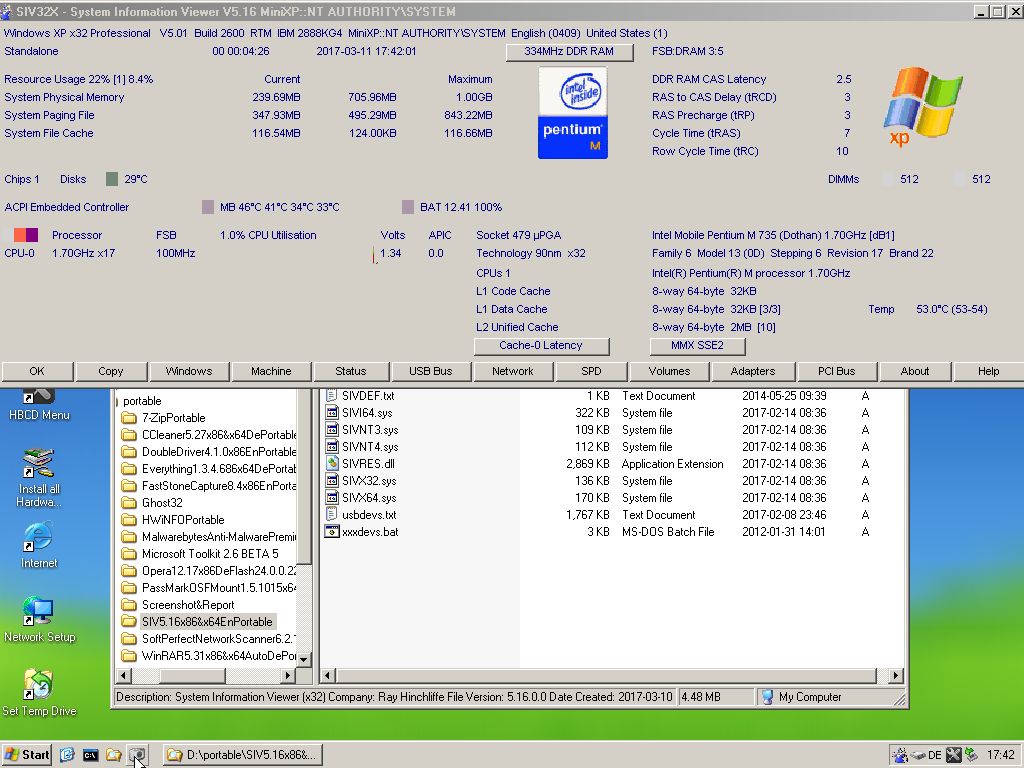Screen dimensions: 1024x768
Task: Click the MB temperature color indicator
Action: tap(208, 207)
